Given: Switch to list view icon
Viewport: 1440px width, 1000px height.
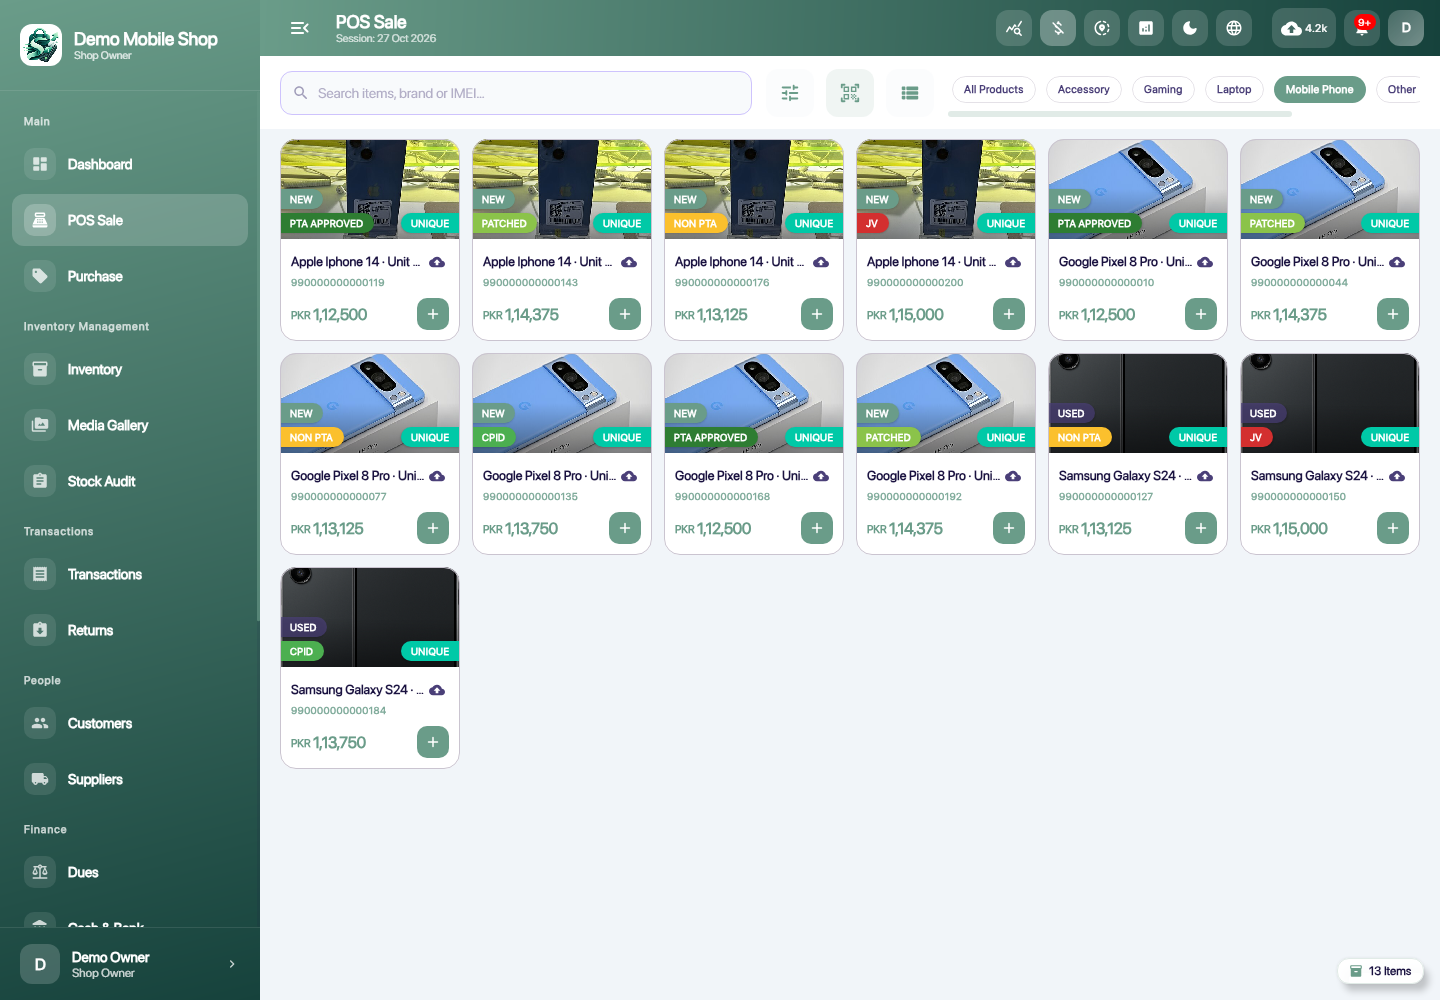Looking at the screenshot, I should click(x=910, y=93).
